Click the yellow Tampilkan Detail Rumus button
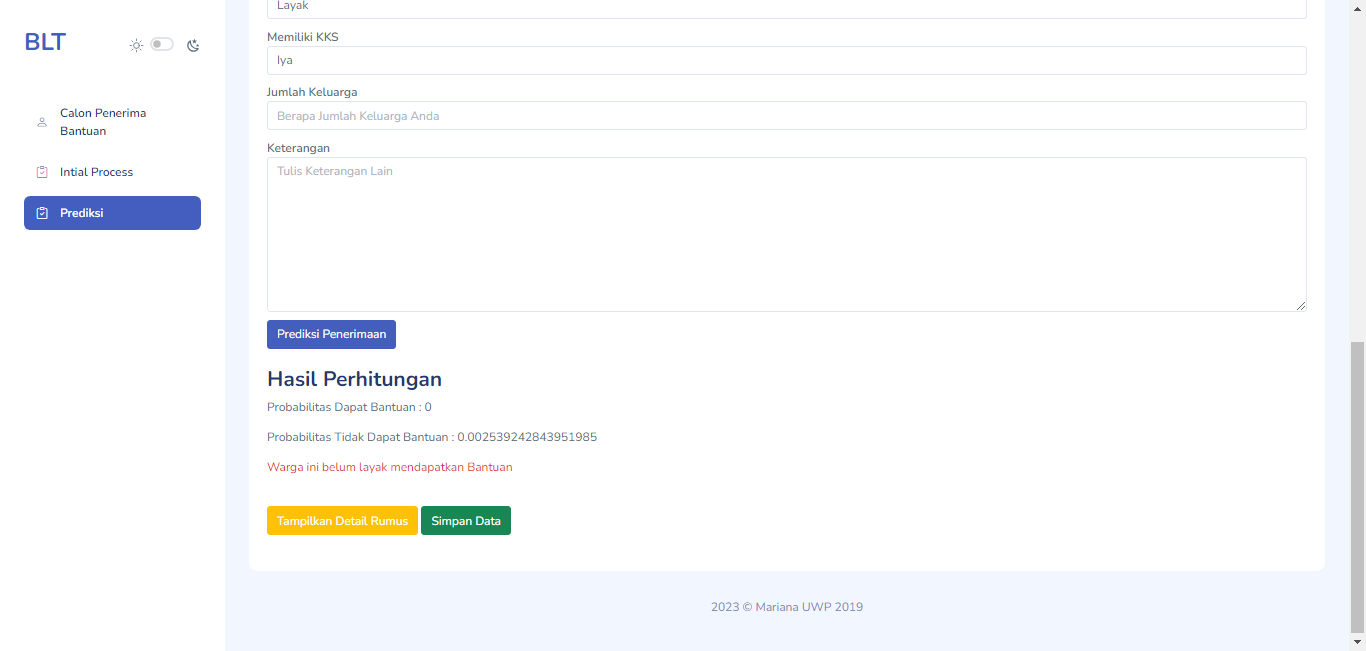The width and height of the screenshot is (1366, 651). tap(342, 521)
